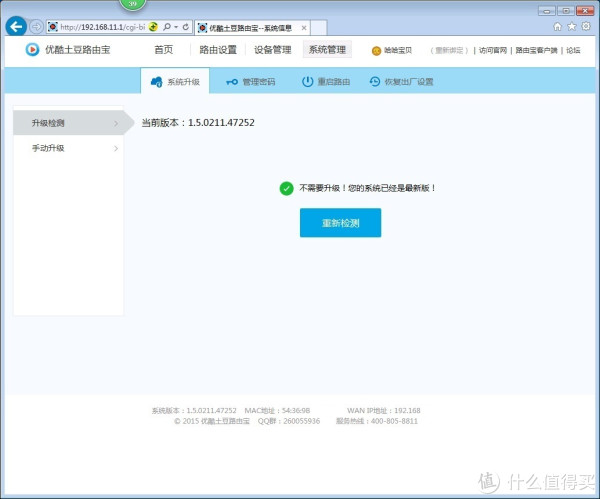The width and height of the screenshot is (600, 499).
Task: Open a new blank browser tab
Action: (x=318, y=28)
